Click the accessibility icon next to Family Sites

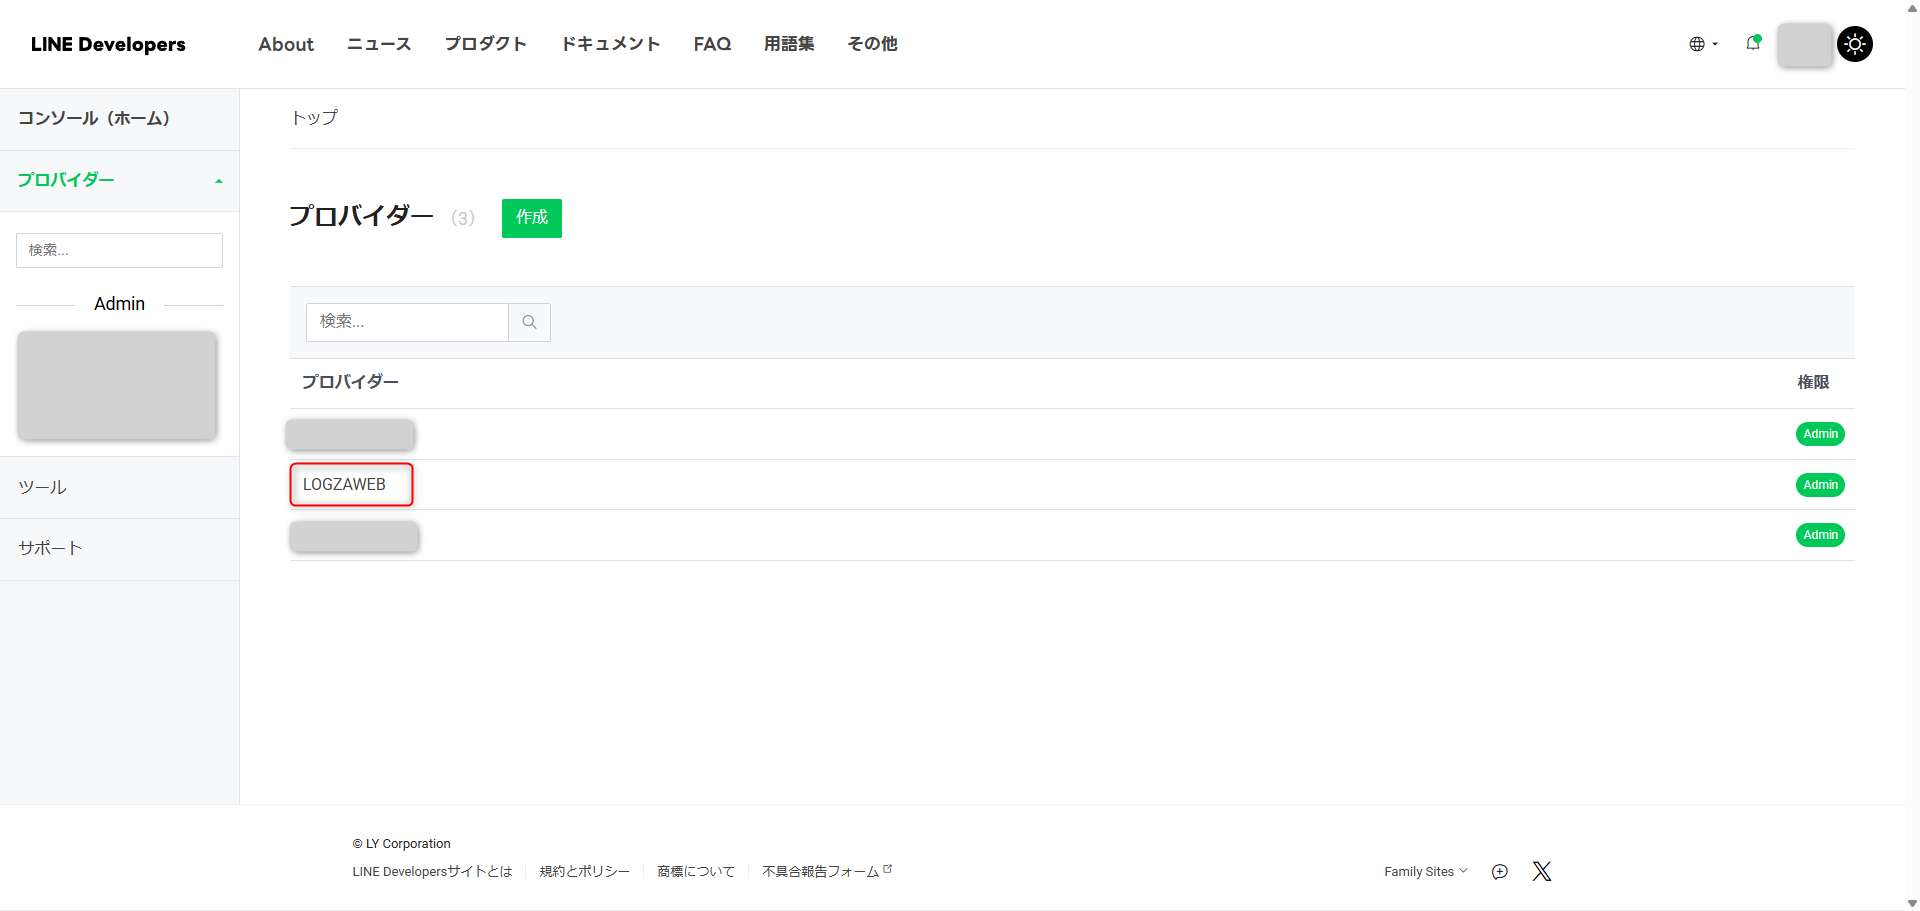pyautogui.click(x=1499, y=871)
